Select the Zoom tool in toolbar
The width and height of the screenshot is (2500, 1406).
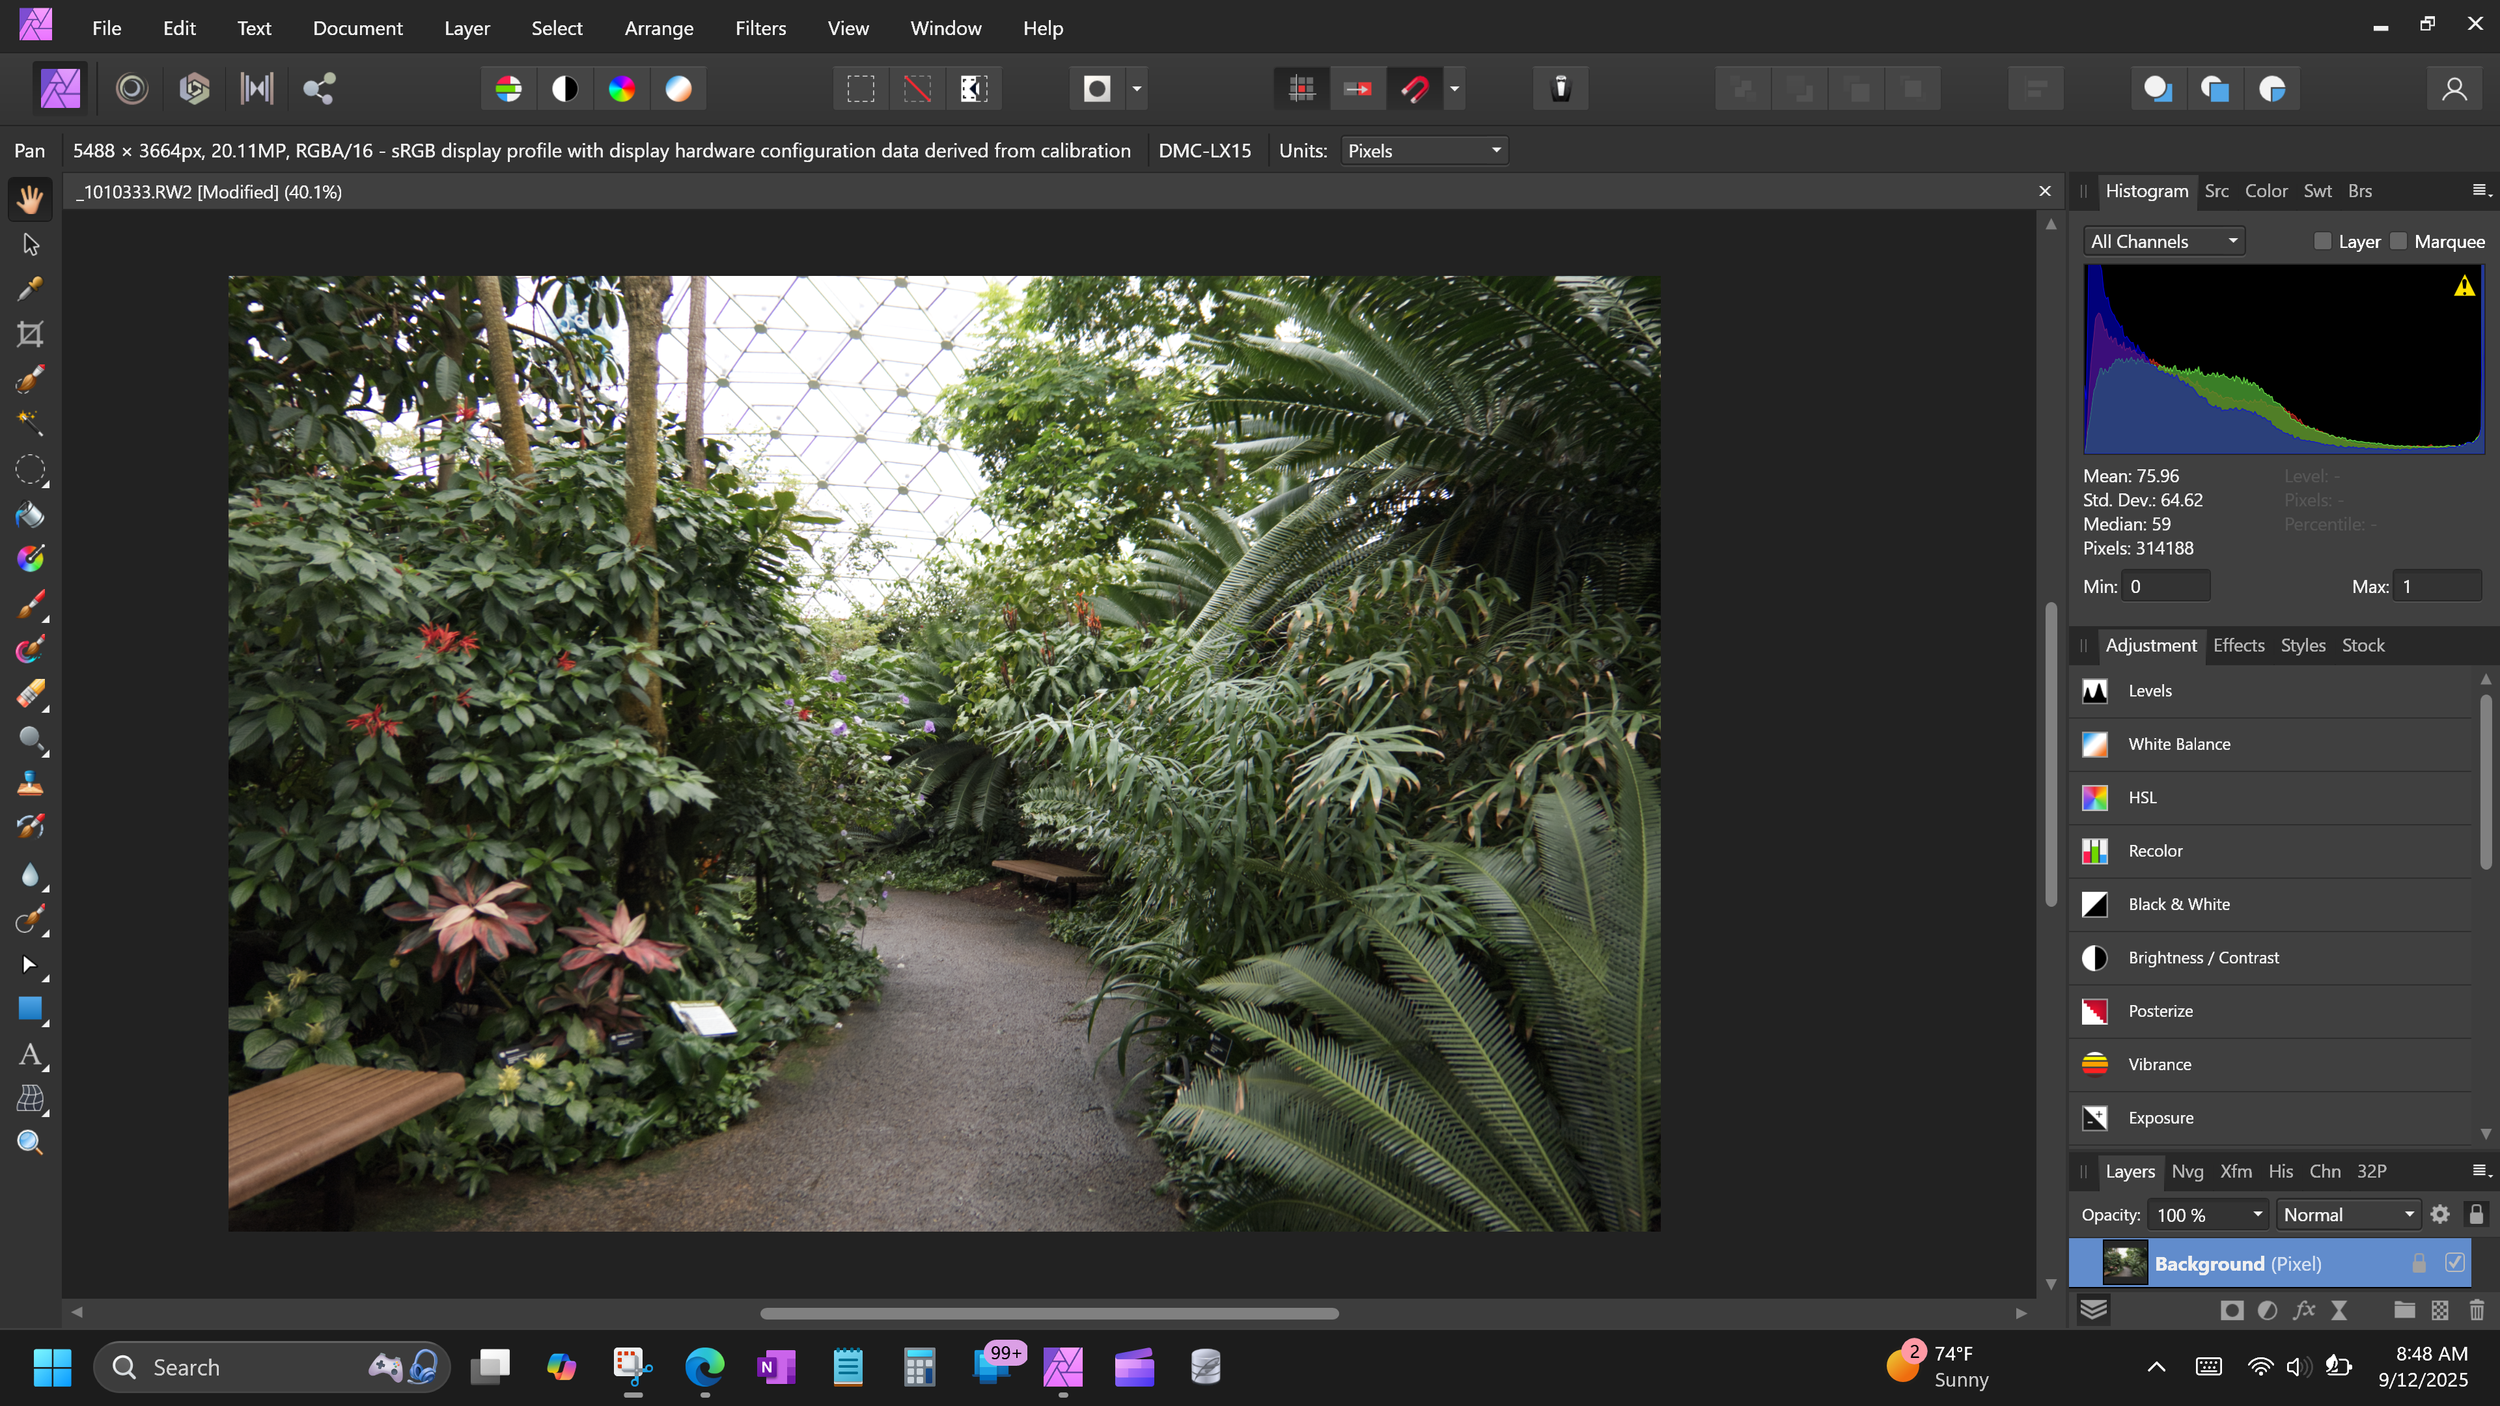click(x=30, y=1143)
